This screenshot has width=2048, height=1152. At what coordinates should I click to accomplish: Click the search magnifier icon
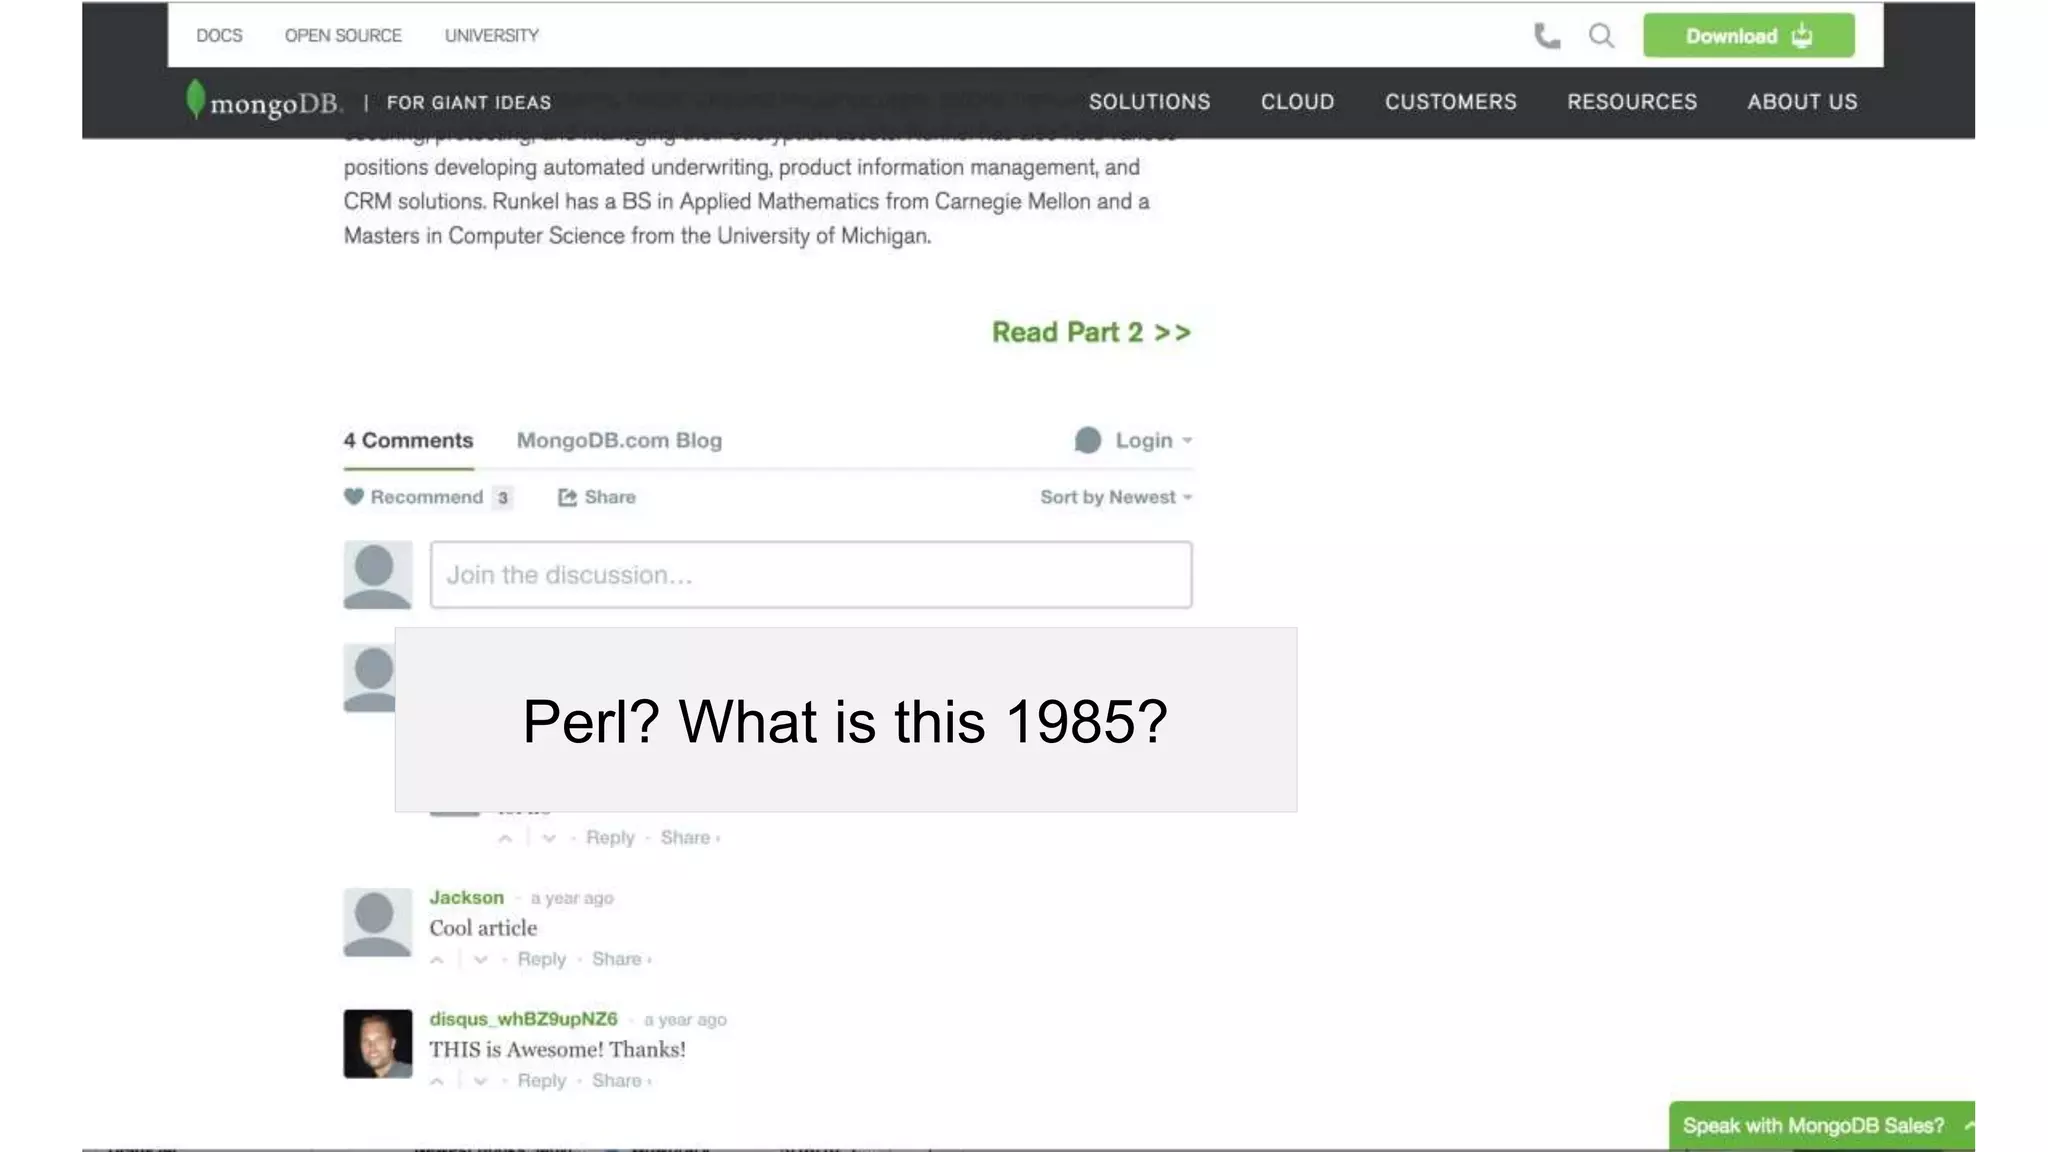pos(1601,36)
